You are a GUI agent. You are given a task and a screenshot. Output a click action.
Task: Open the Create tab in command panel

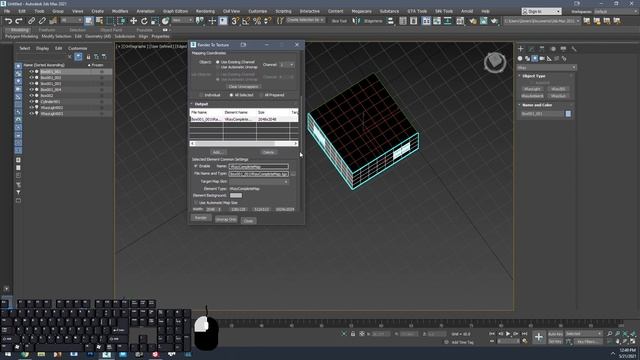[520, 49]
